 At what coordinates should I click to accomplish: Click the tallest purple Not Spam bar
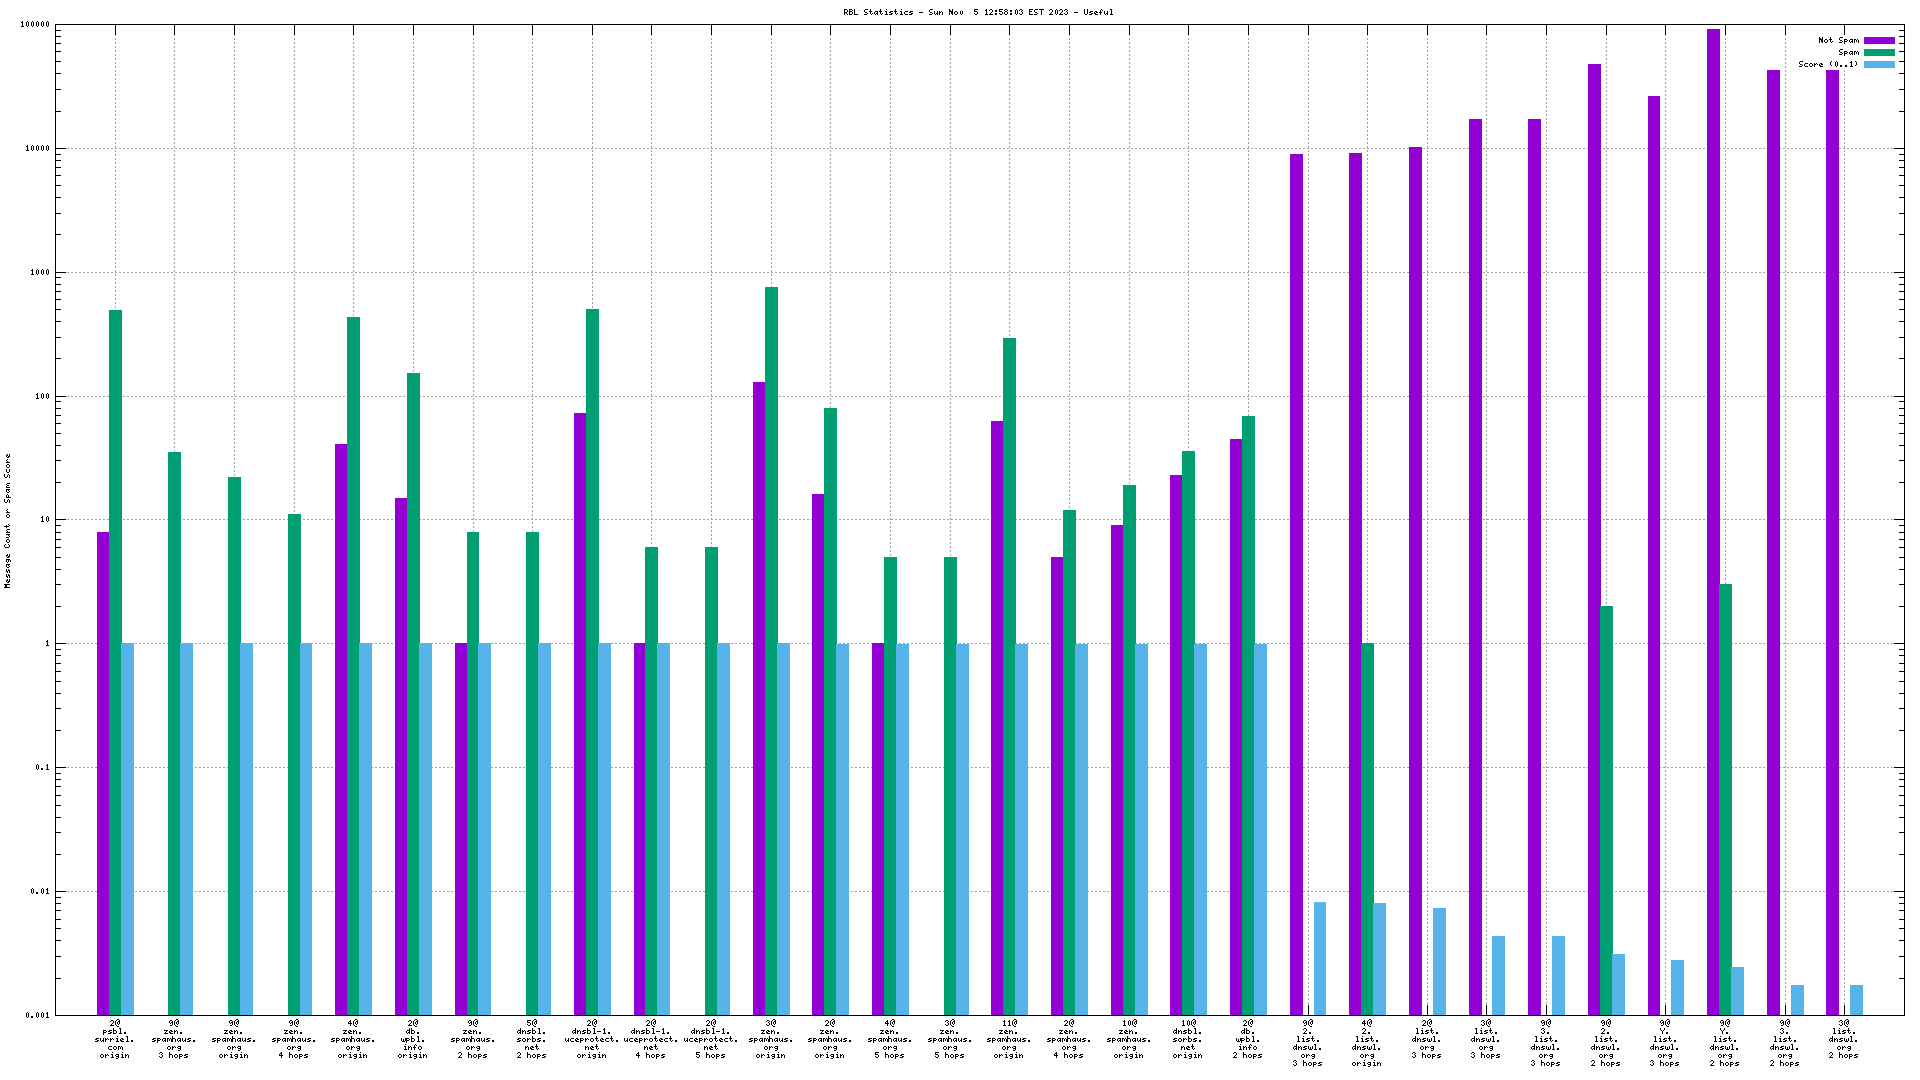point(1713,500)
